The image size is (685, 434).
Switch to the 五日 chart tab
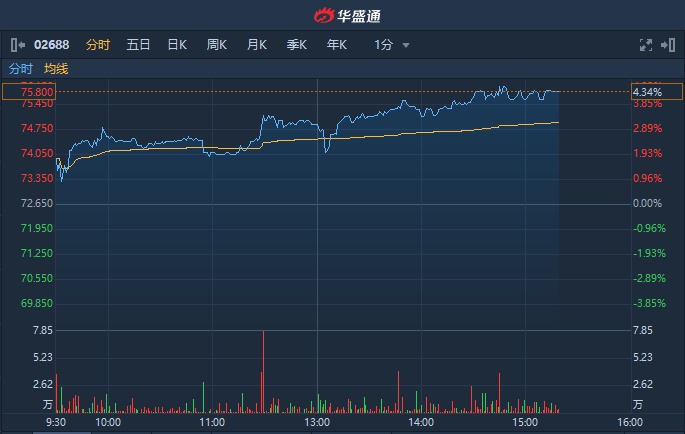click(x=138, y=45)
